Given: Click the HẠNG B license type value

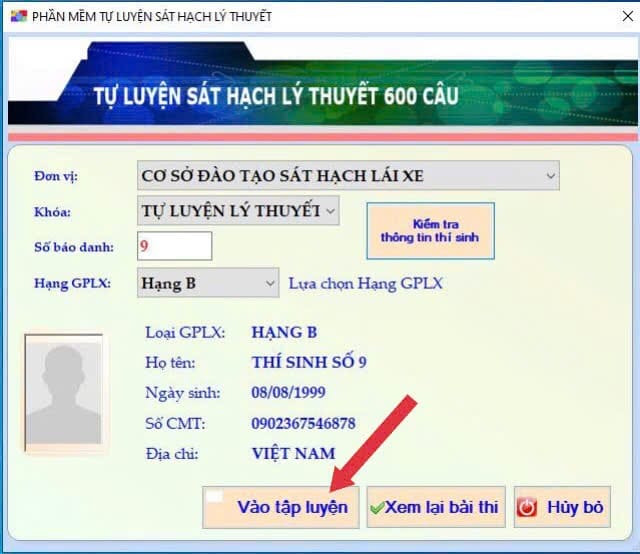Looking at the screenshot, I should click(284, 332).
